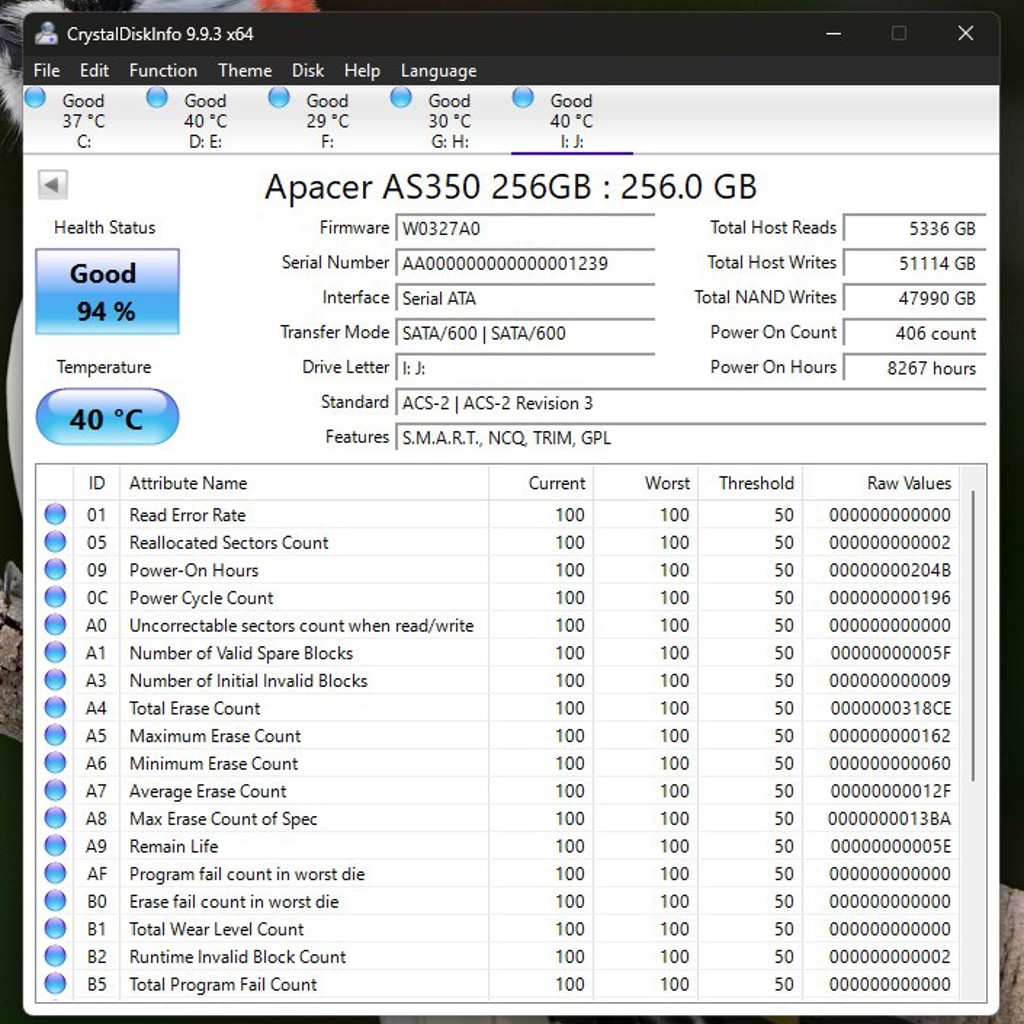Select the C: disk tab

(x=84, y=120)
